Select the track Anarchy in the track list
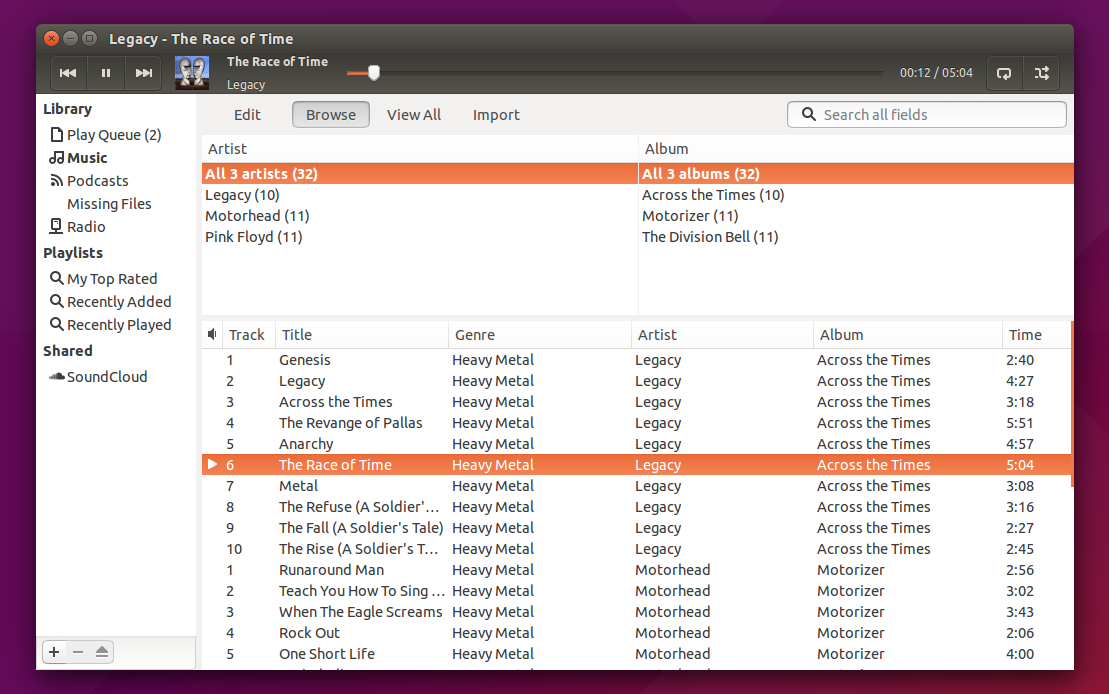Screen dimensions: 1109x694 [306, 443]
